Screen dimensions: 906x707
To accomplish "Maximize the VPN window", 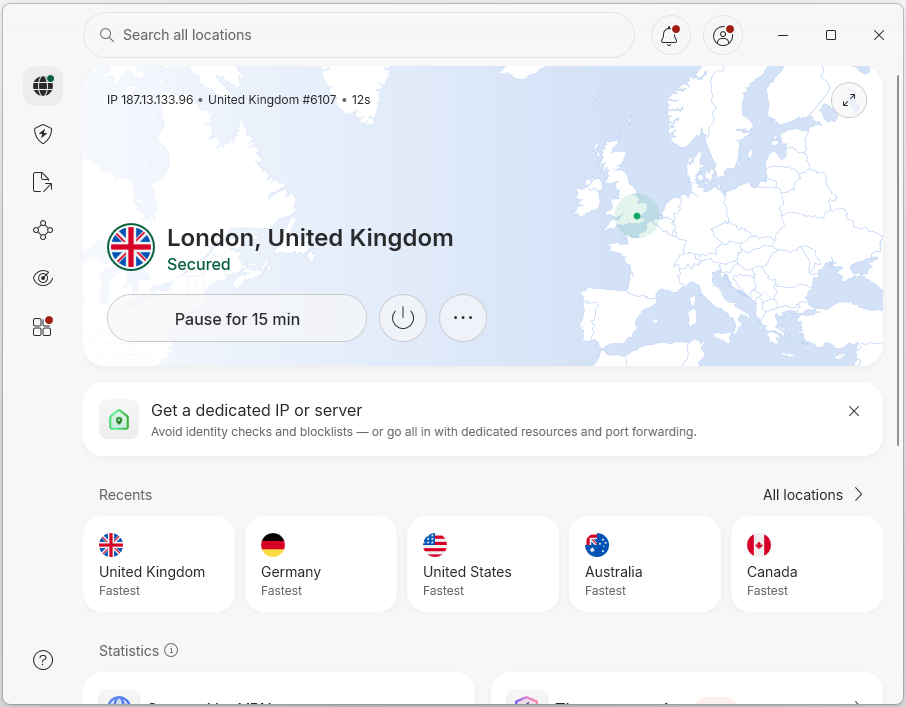I will coord(831,35).
